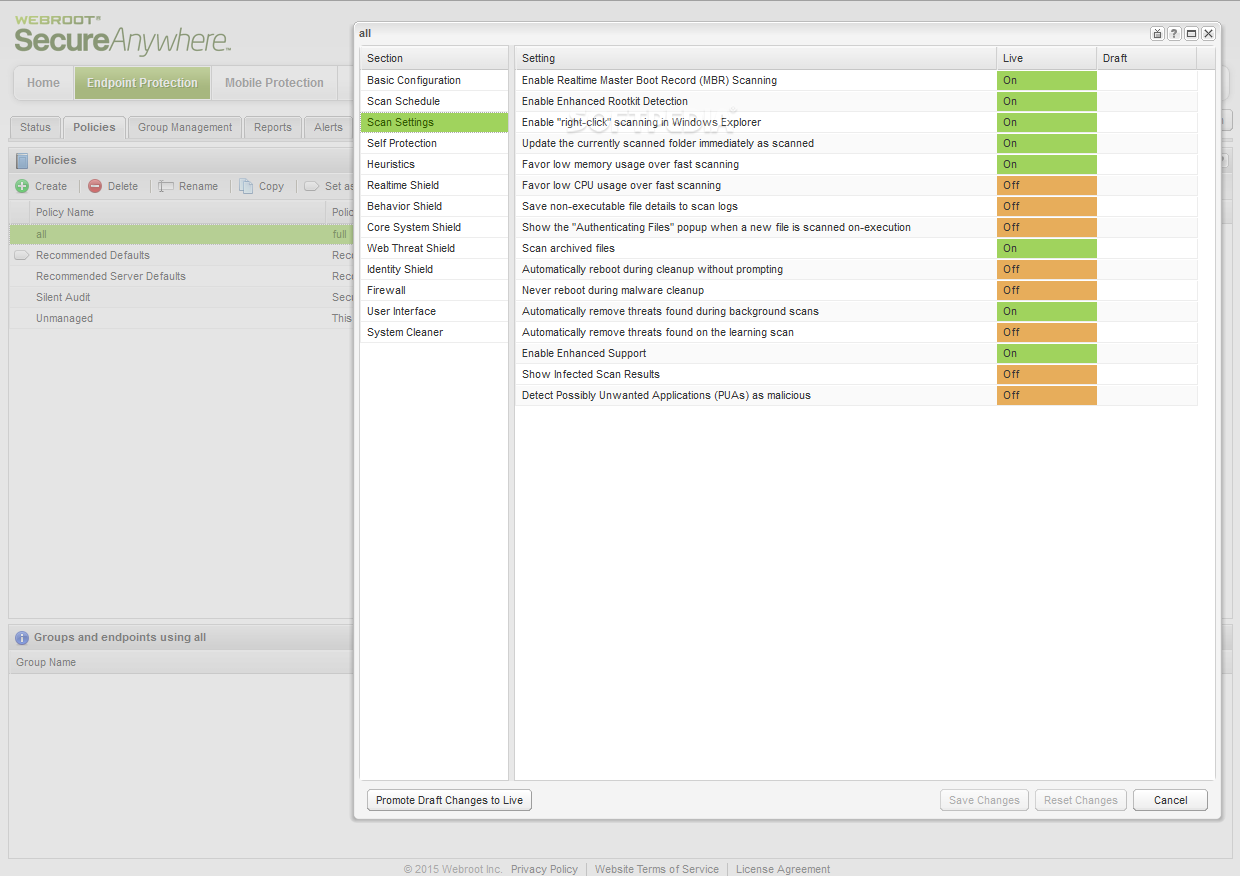This screenshot has height=876, width=1240.
Task: Maximize the 'all' policy dialog
Action: point(1191,33)
